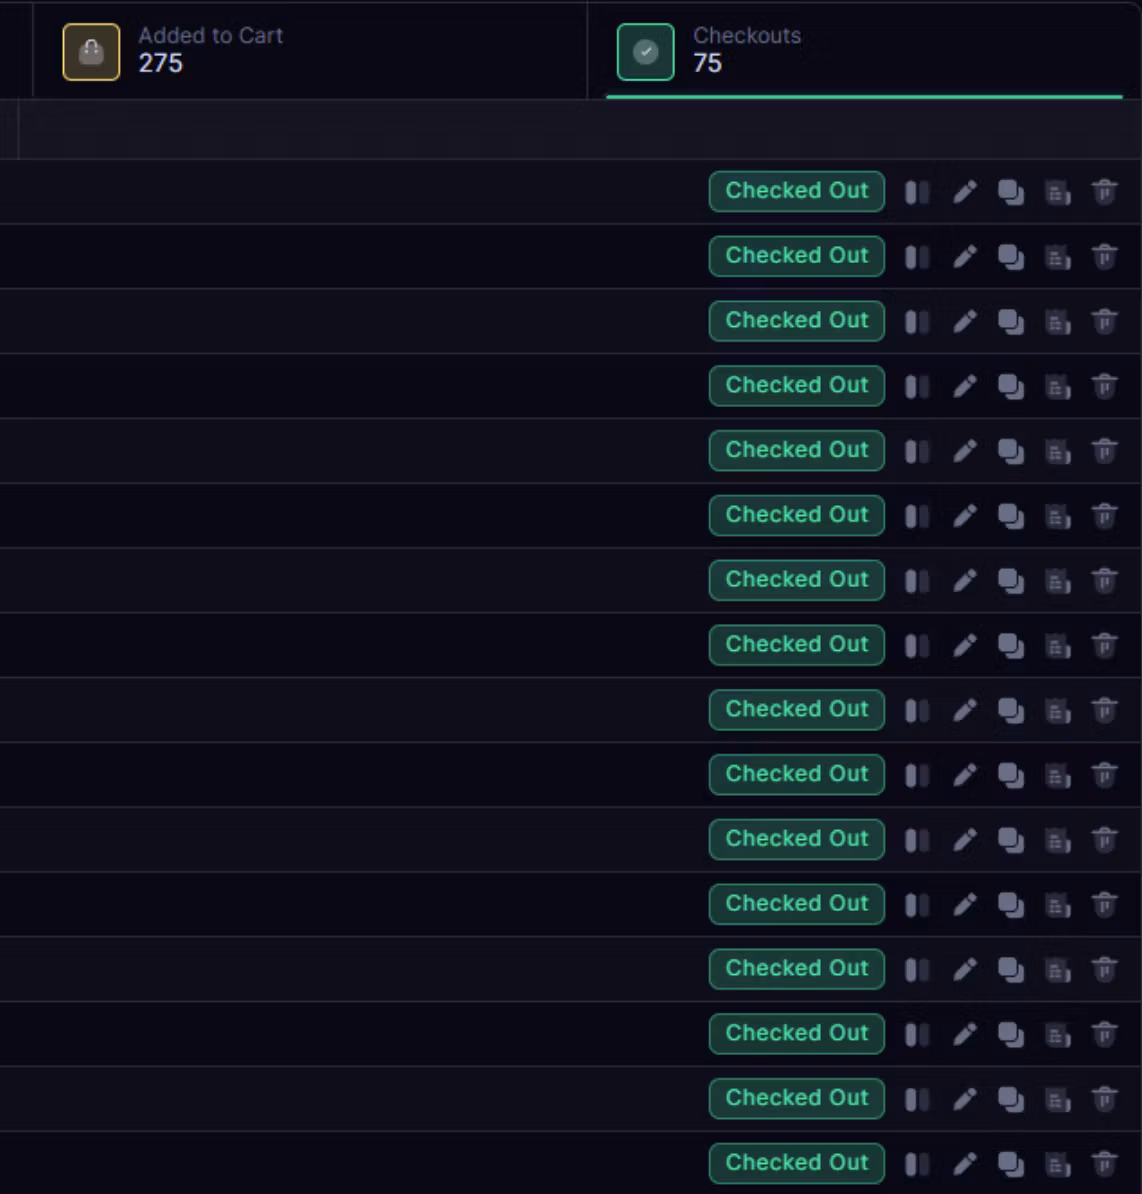This screenshot has width=1142, height=1194.
Task: Click the shopping bag Added to Cart icon
Action: pos(91,52)
